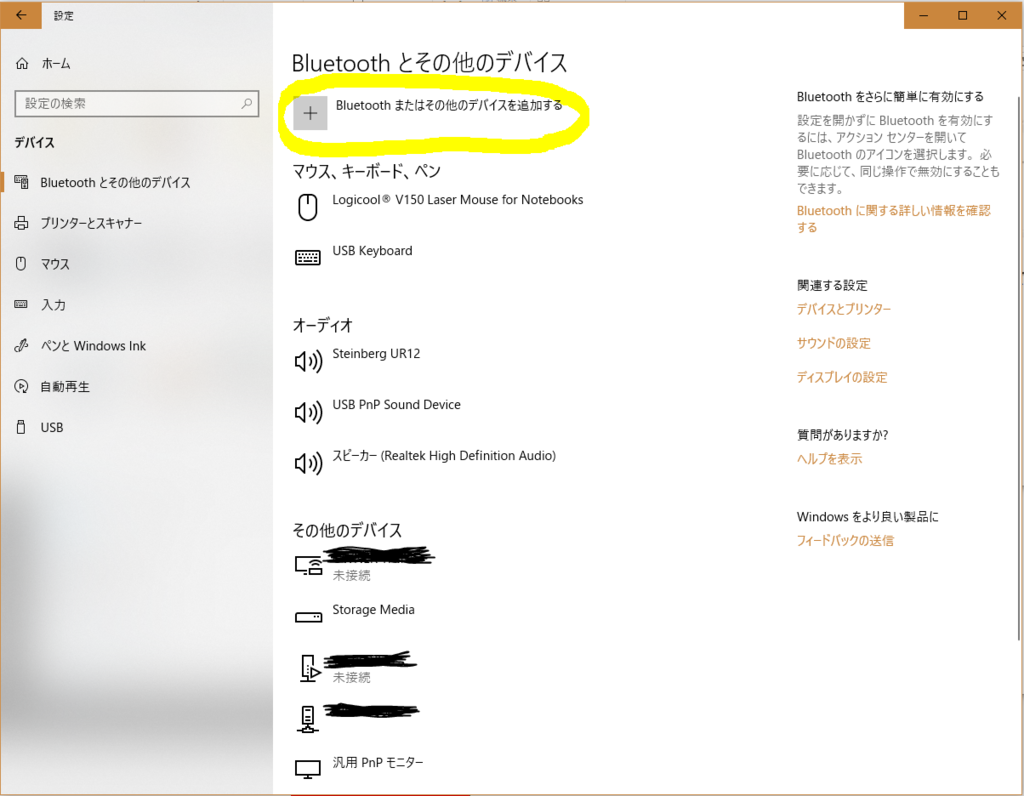
Task: Select the autoplay icon in sidebar
Action: coord(22,387)
